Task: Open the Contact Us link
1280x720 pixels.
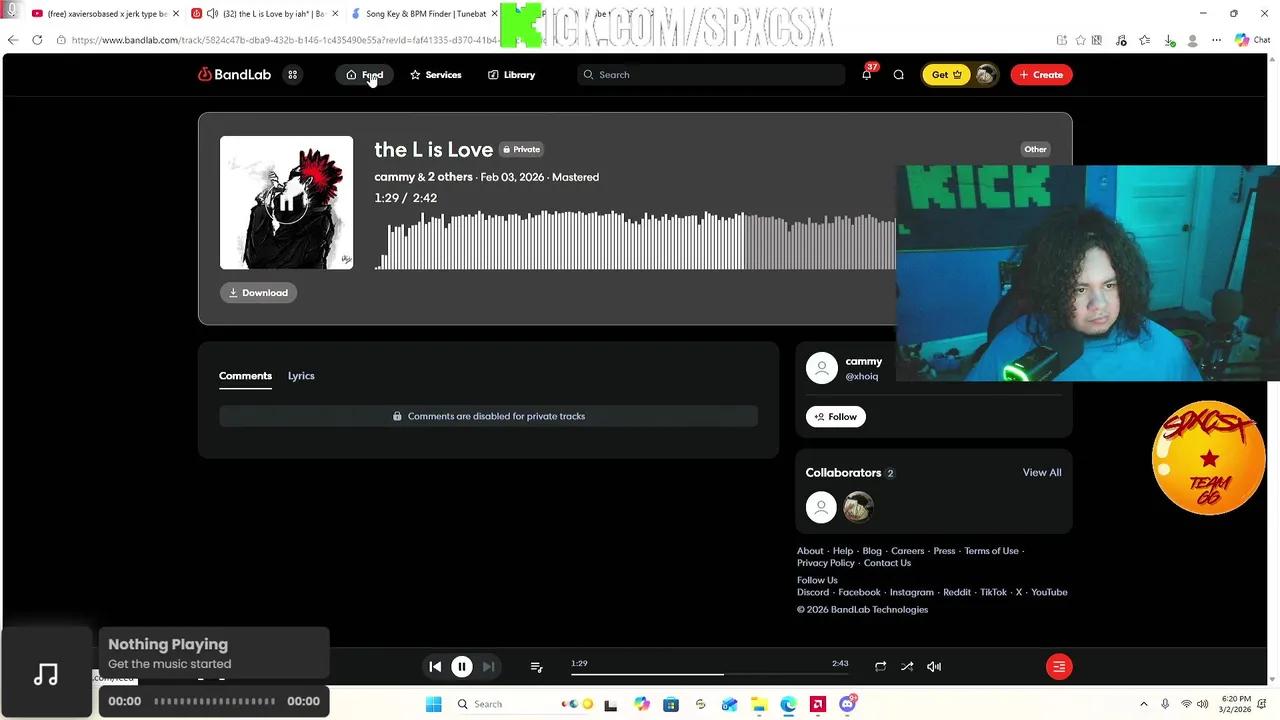Action: 887,563
